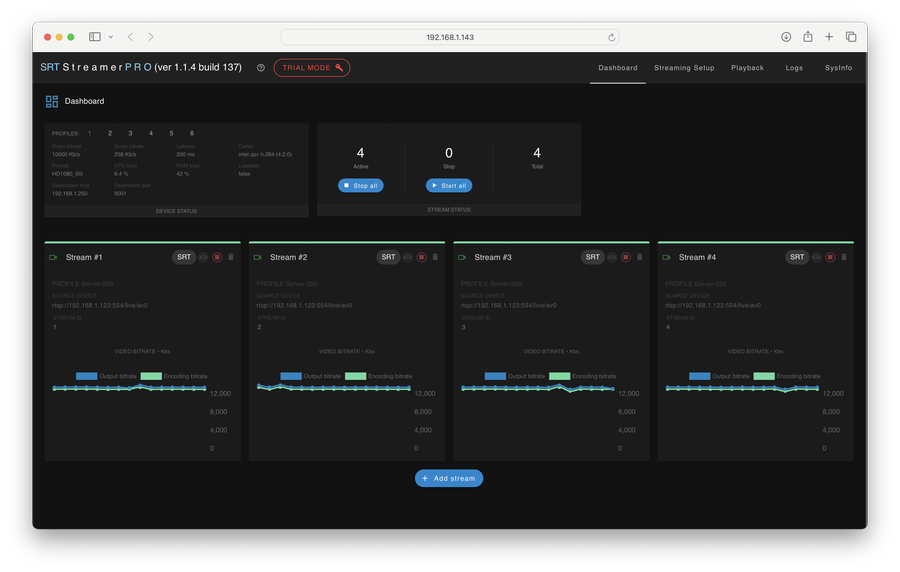Click the SRT badge on Stream #4
Screen dimensions: 900x572
click(x=797, y=257)
